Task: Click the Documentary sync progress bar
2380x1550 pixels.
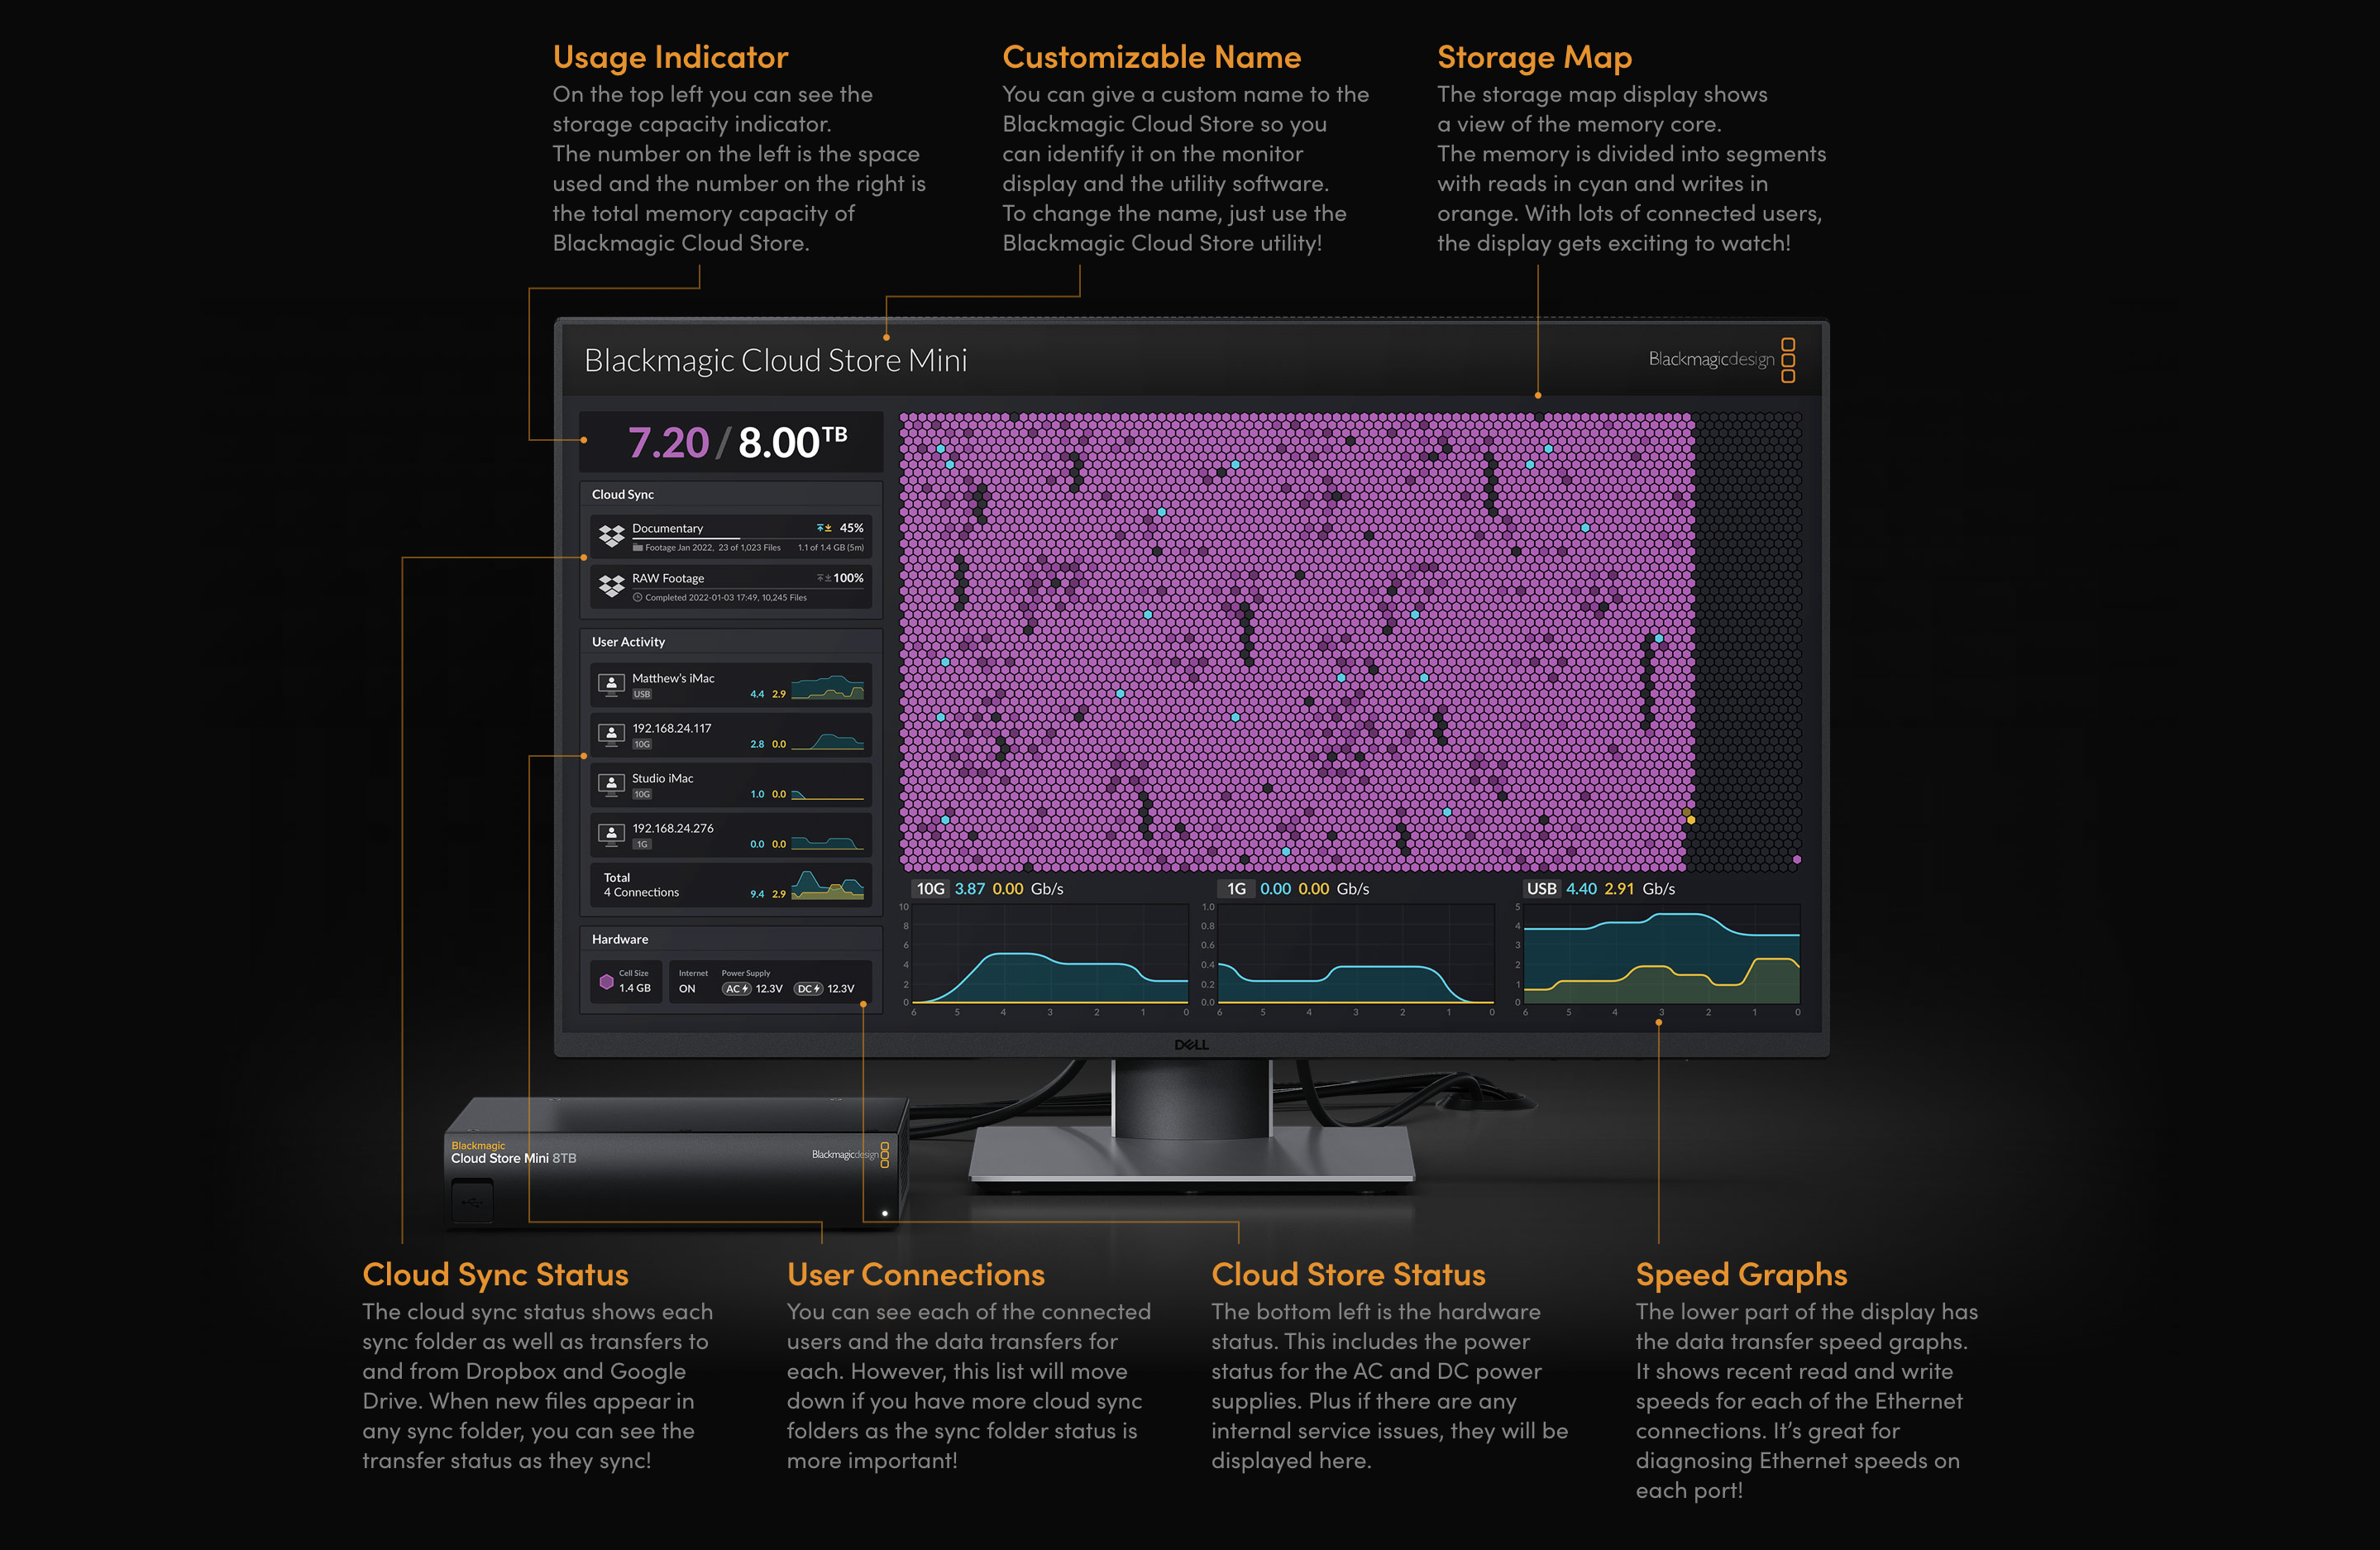Action: pos(748,538)
